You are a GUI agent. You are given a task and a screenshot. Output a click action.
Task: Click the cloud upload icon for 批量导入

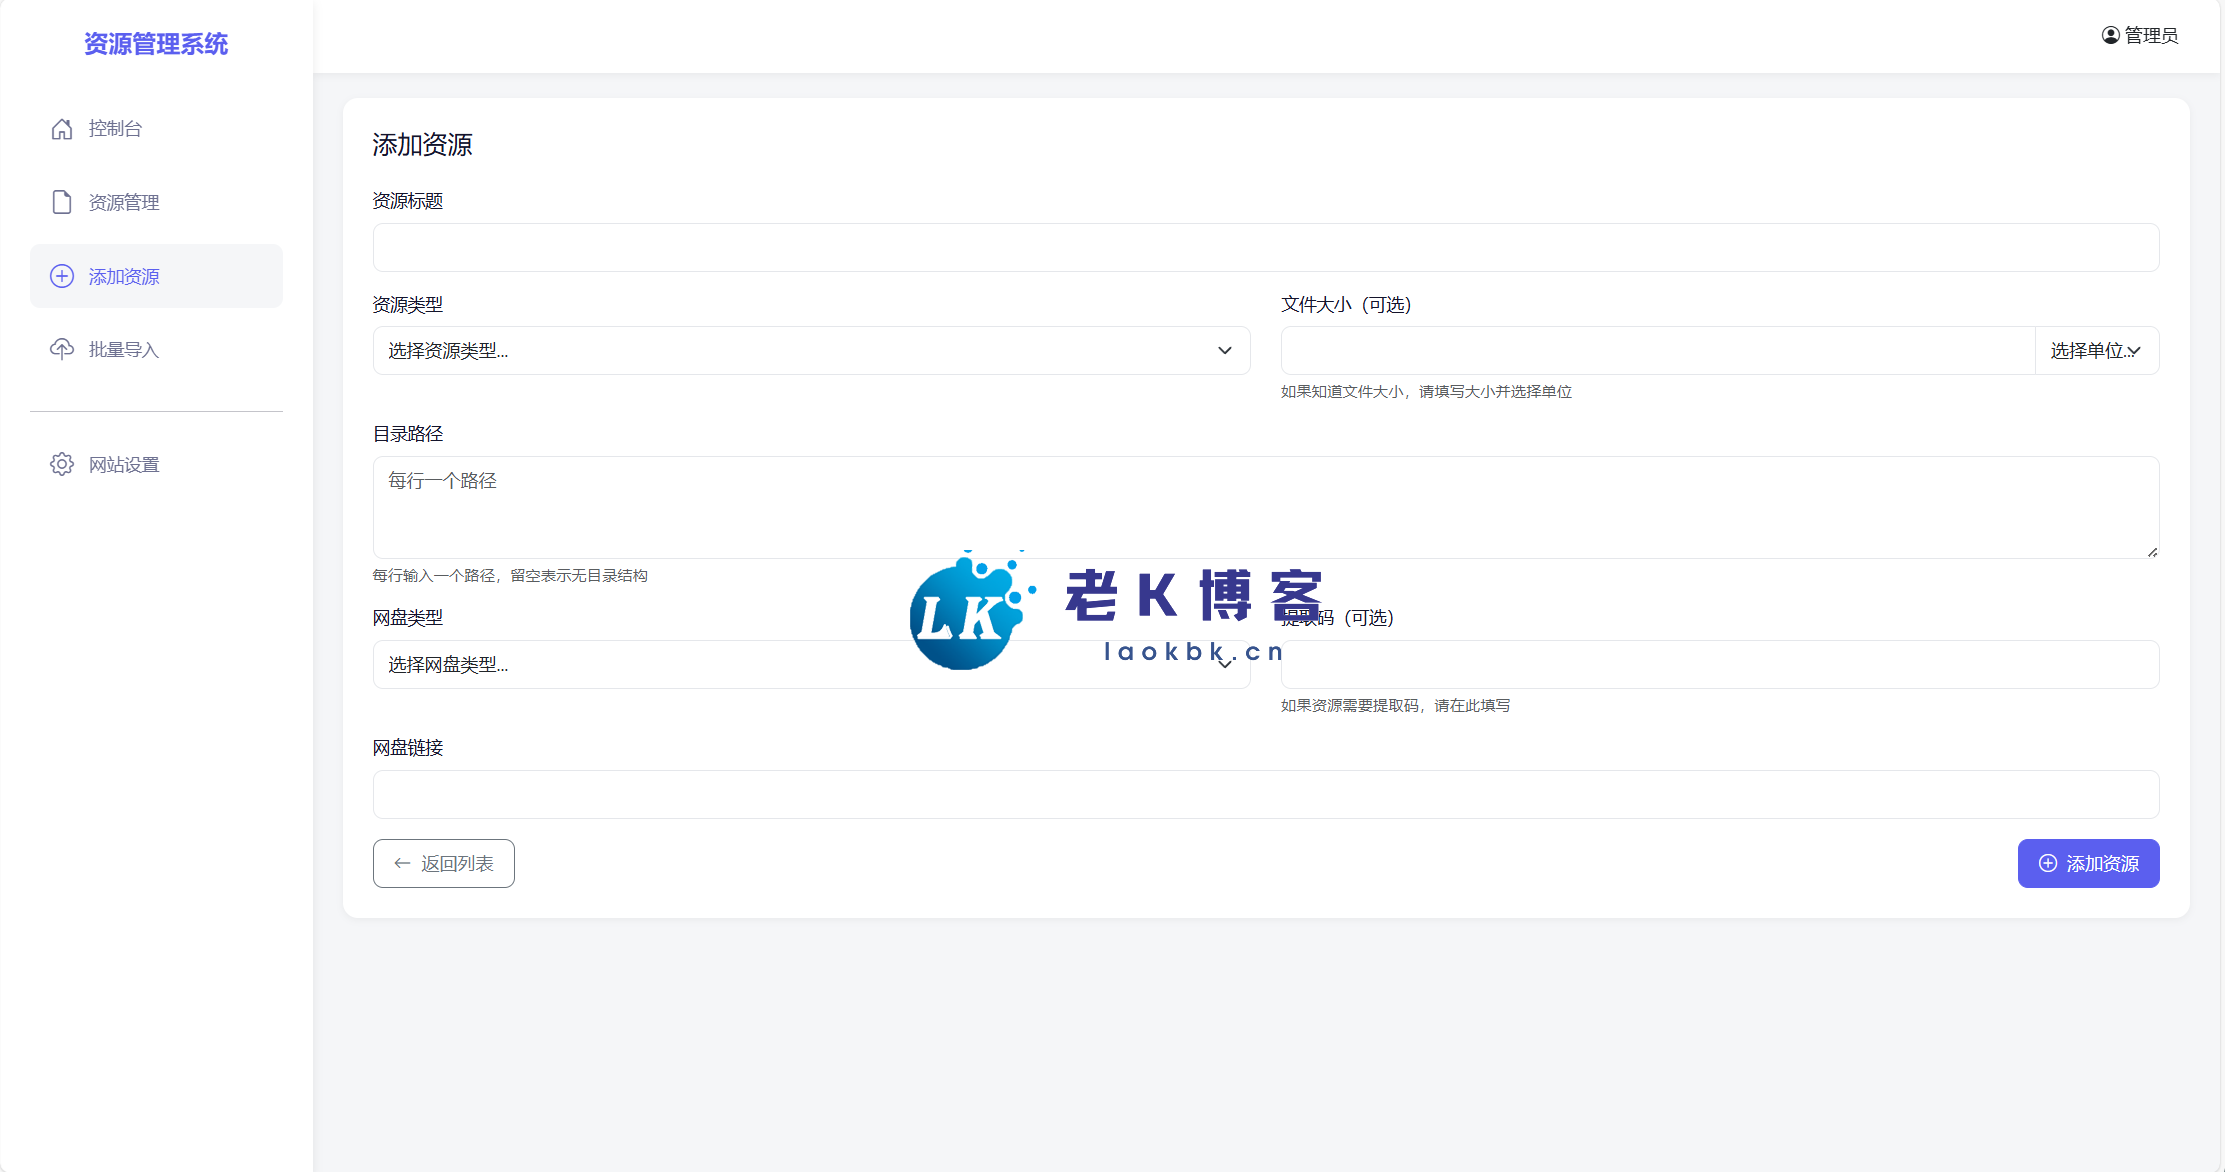[x=62, y=349]
